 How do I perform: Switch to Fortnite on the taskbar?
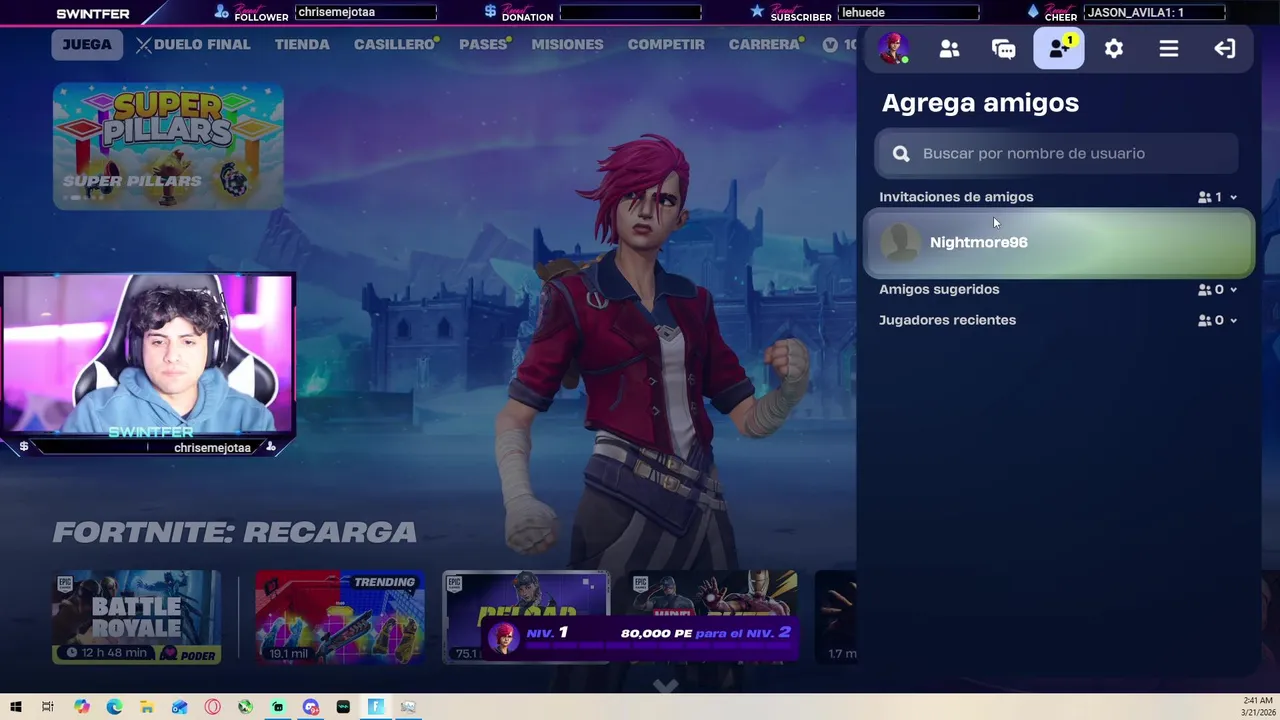click(x=376, y=707)
